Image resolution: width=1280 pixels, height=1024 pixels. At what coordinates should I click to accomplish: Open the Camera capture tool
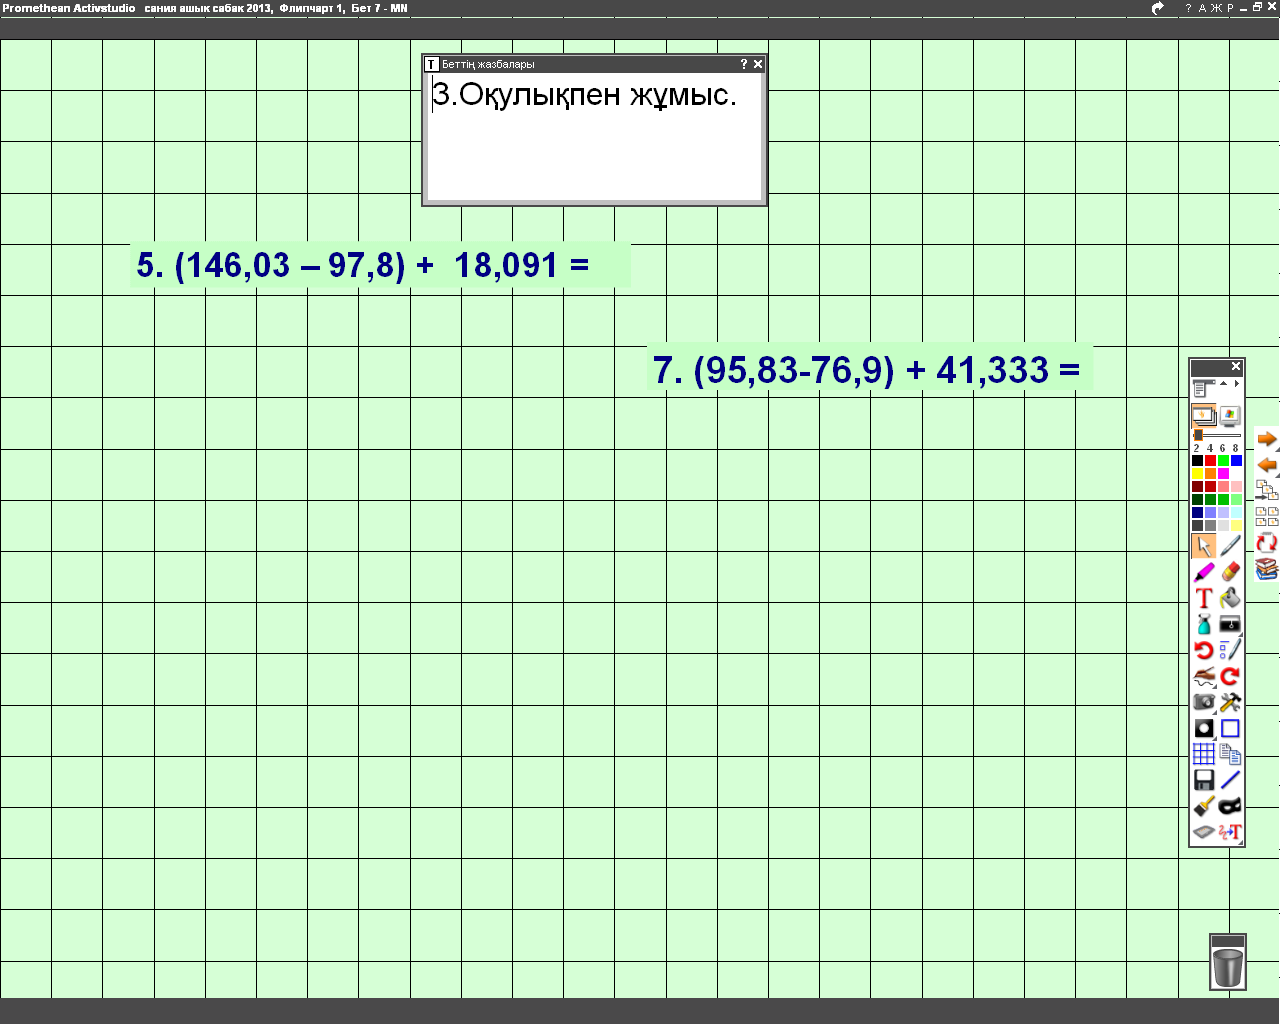[1204, 702]
